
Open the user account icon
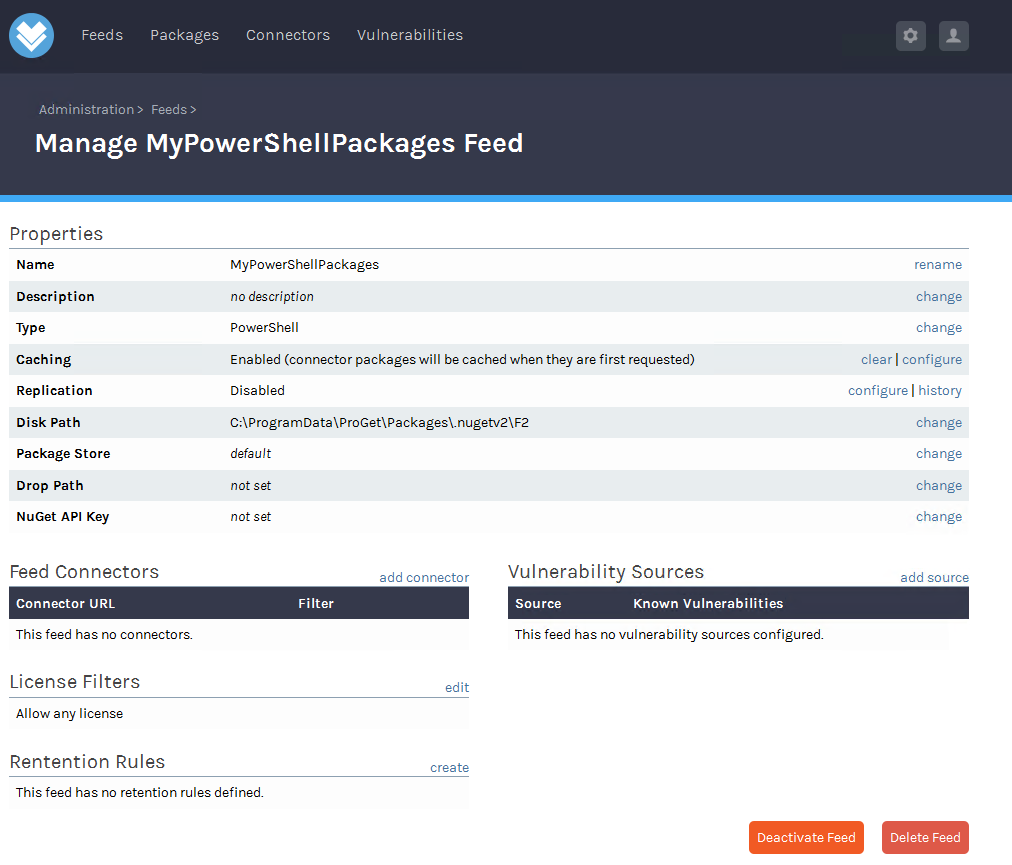click(x=953, y=36)
